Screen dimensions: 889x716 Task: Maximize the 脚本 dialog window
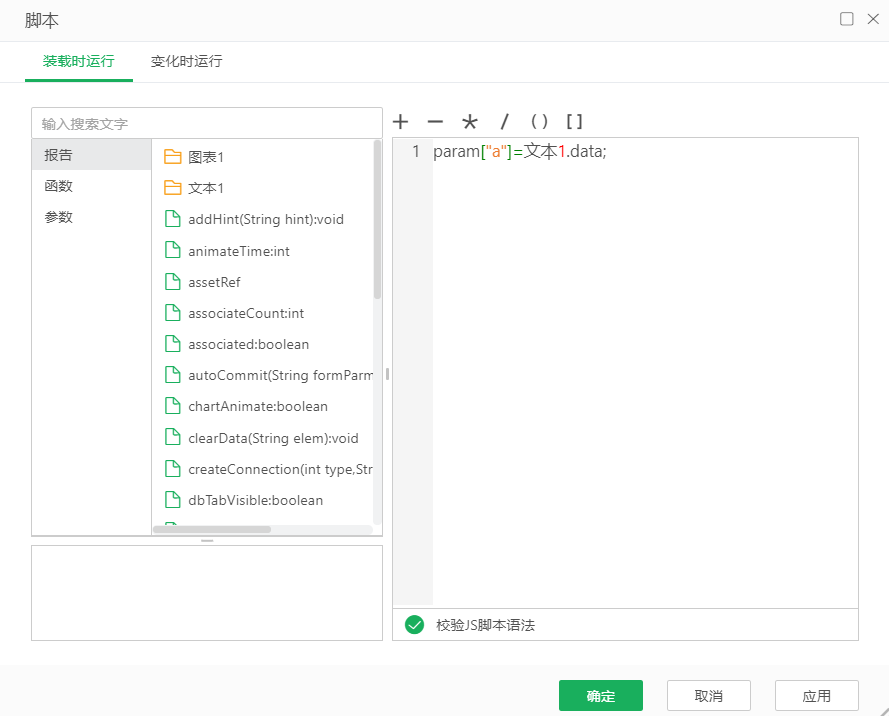pyautogui.click(x=847, y=19)
